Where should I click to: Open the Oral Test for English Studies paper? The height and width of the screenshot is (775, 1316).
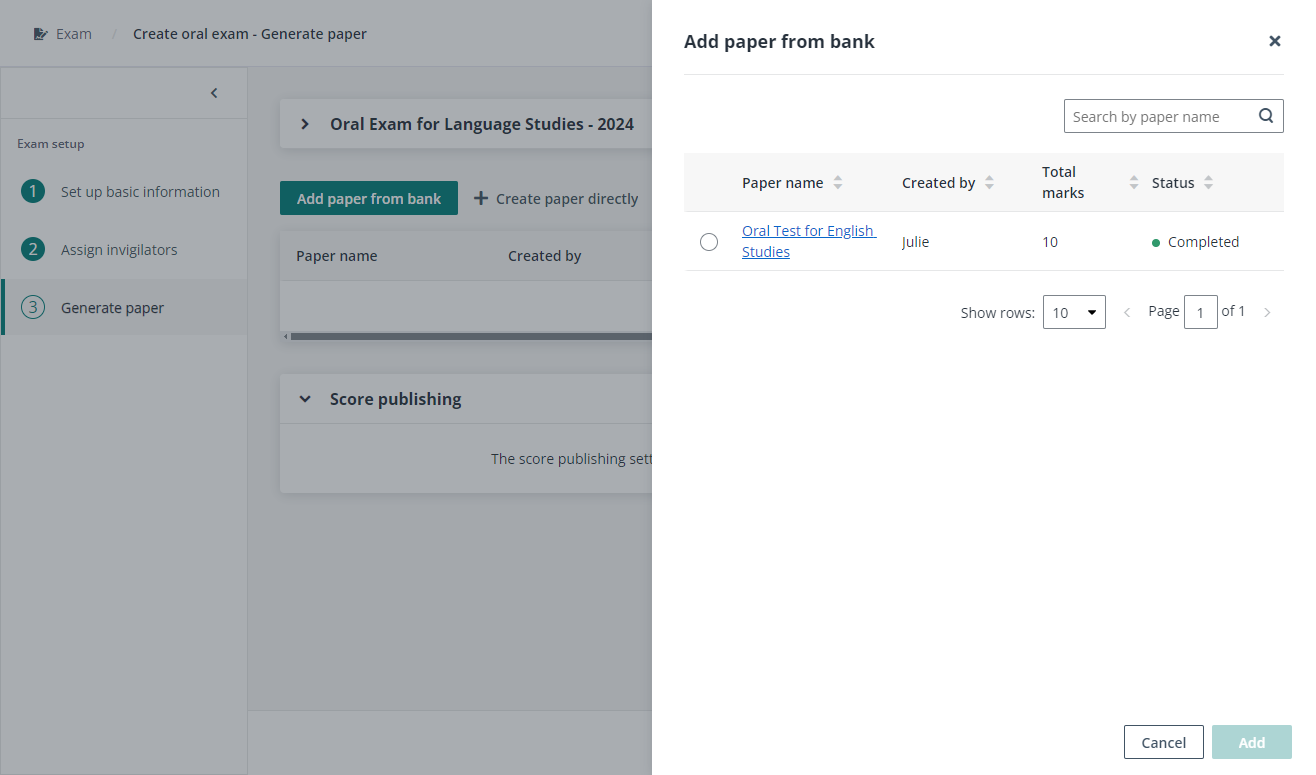point(808,240)
